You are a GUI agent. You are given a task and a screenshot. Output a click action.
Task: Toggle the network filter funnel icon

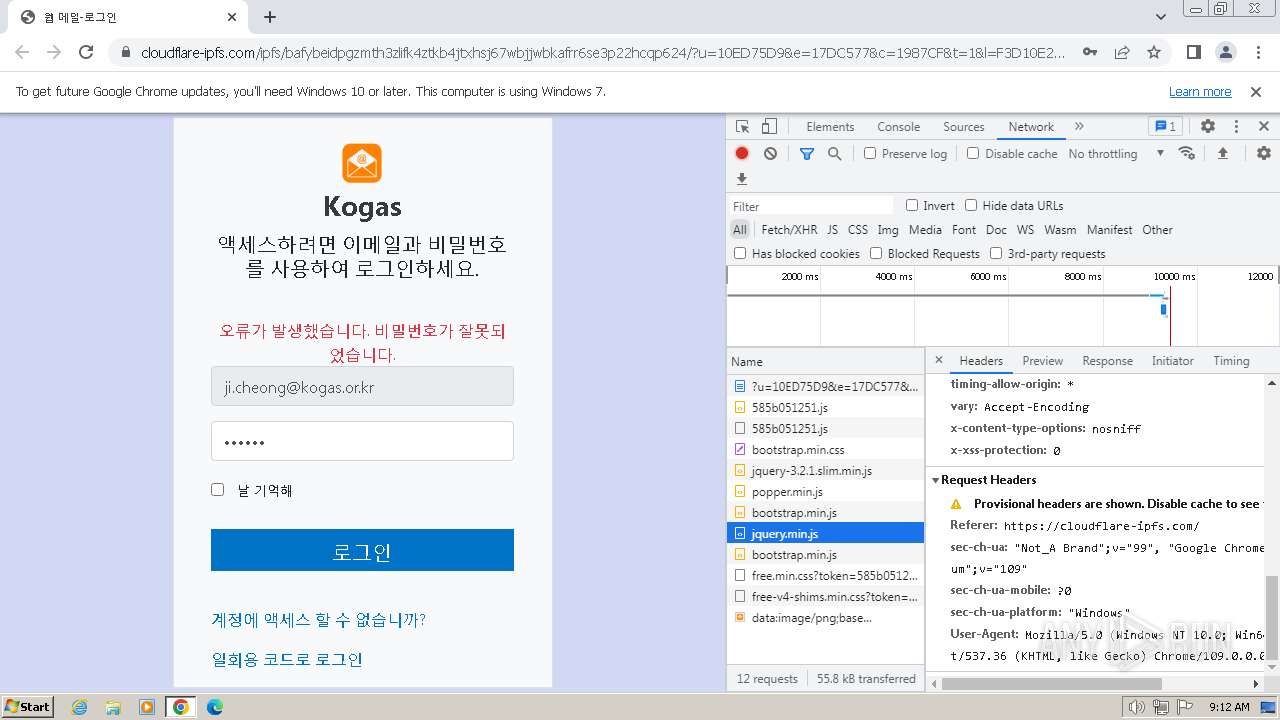(x=807, y=153)
